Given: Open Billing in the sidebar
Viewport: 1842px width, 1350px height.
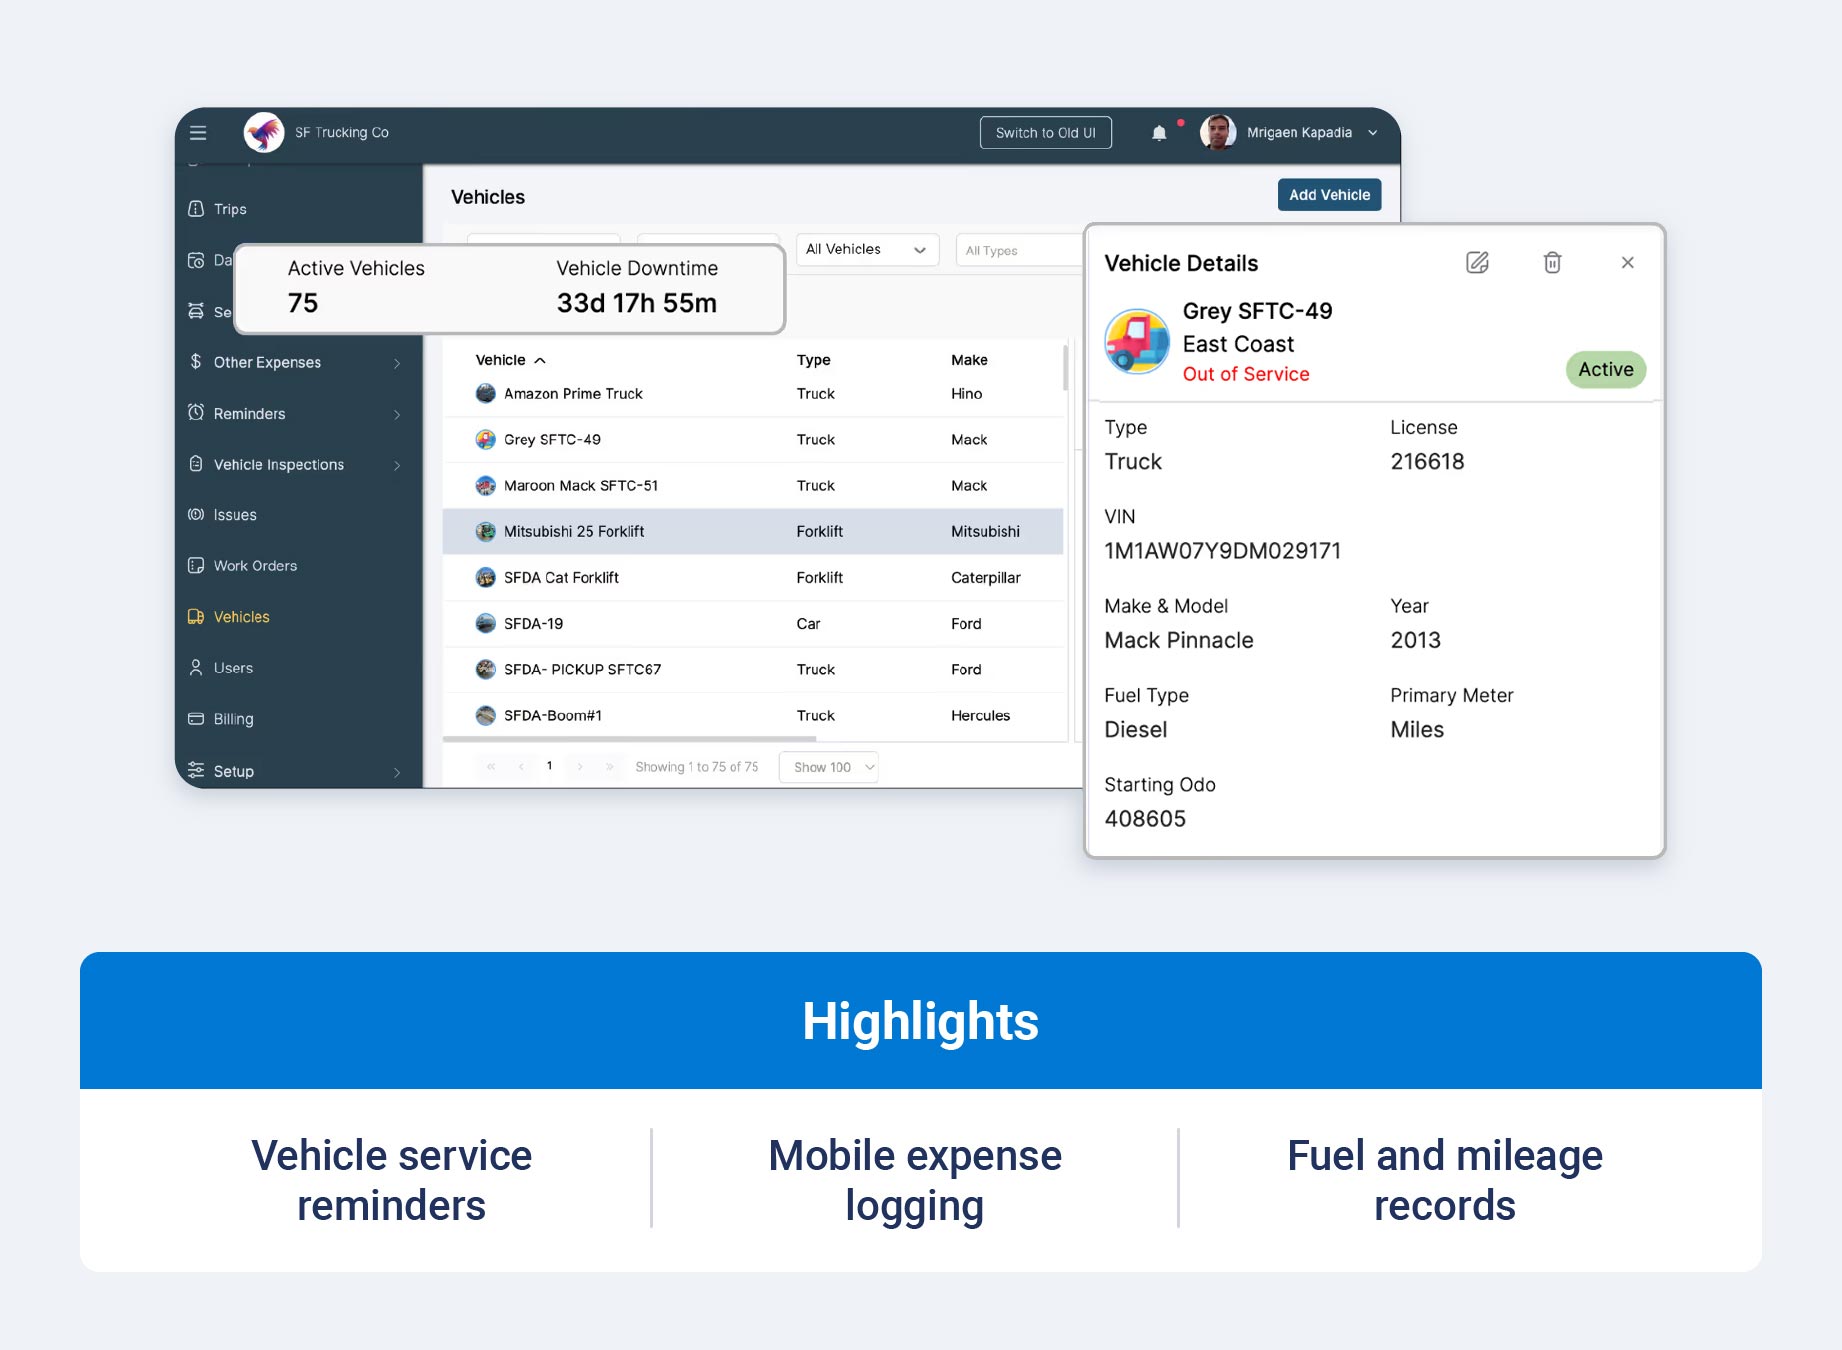Looking at the screenshot, I should point(233,719).
